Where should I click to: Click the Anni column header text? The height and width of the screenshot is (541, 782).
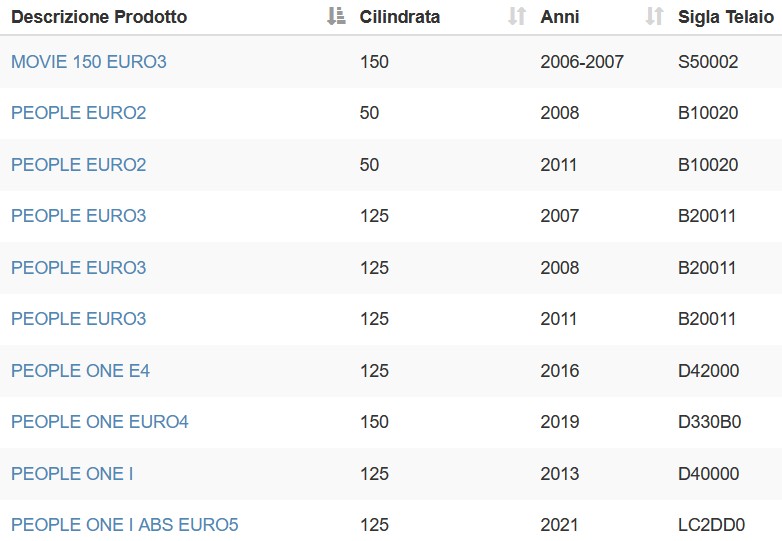tap(560, 17)
